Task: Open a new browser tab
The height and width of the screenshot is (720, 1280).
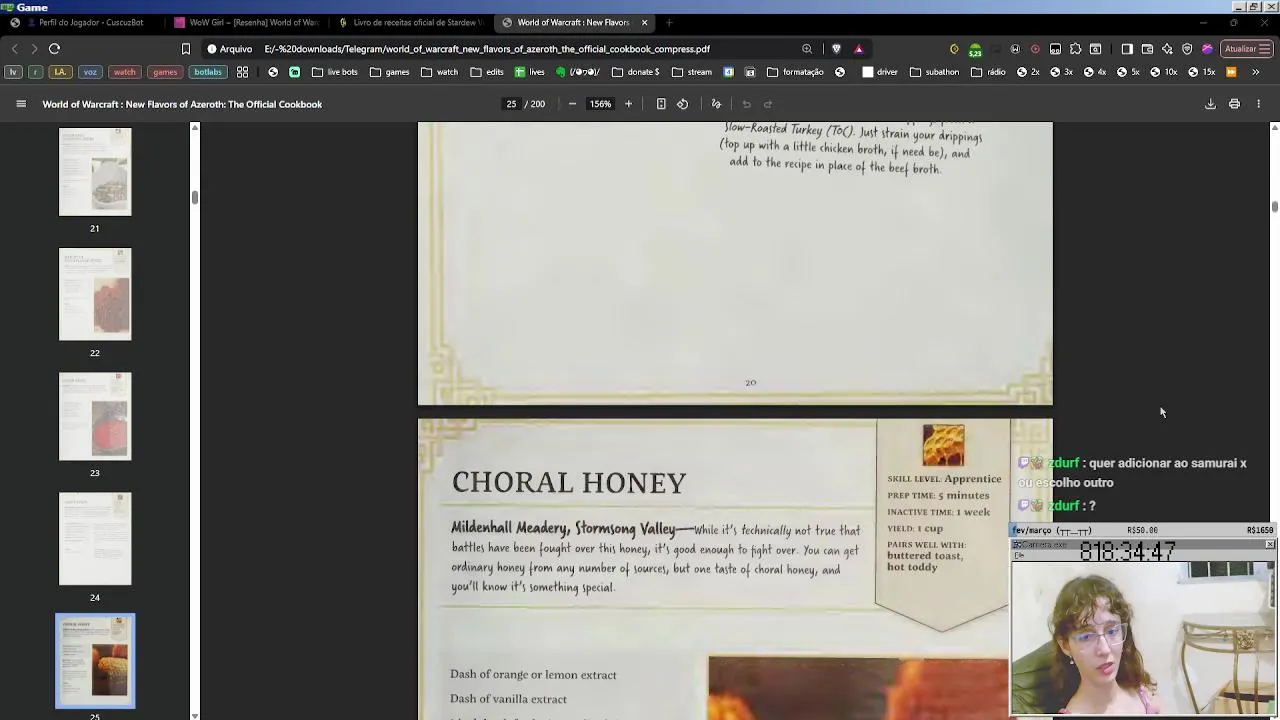Action: (x=669, y=22)
